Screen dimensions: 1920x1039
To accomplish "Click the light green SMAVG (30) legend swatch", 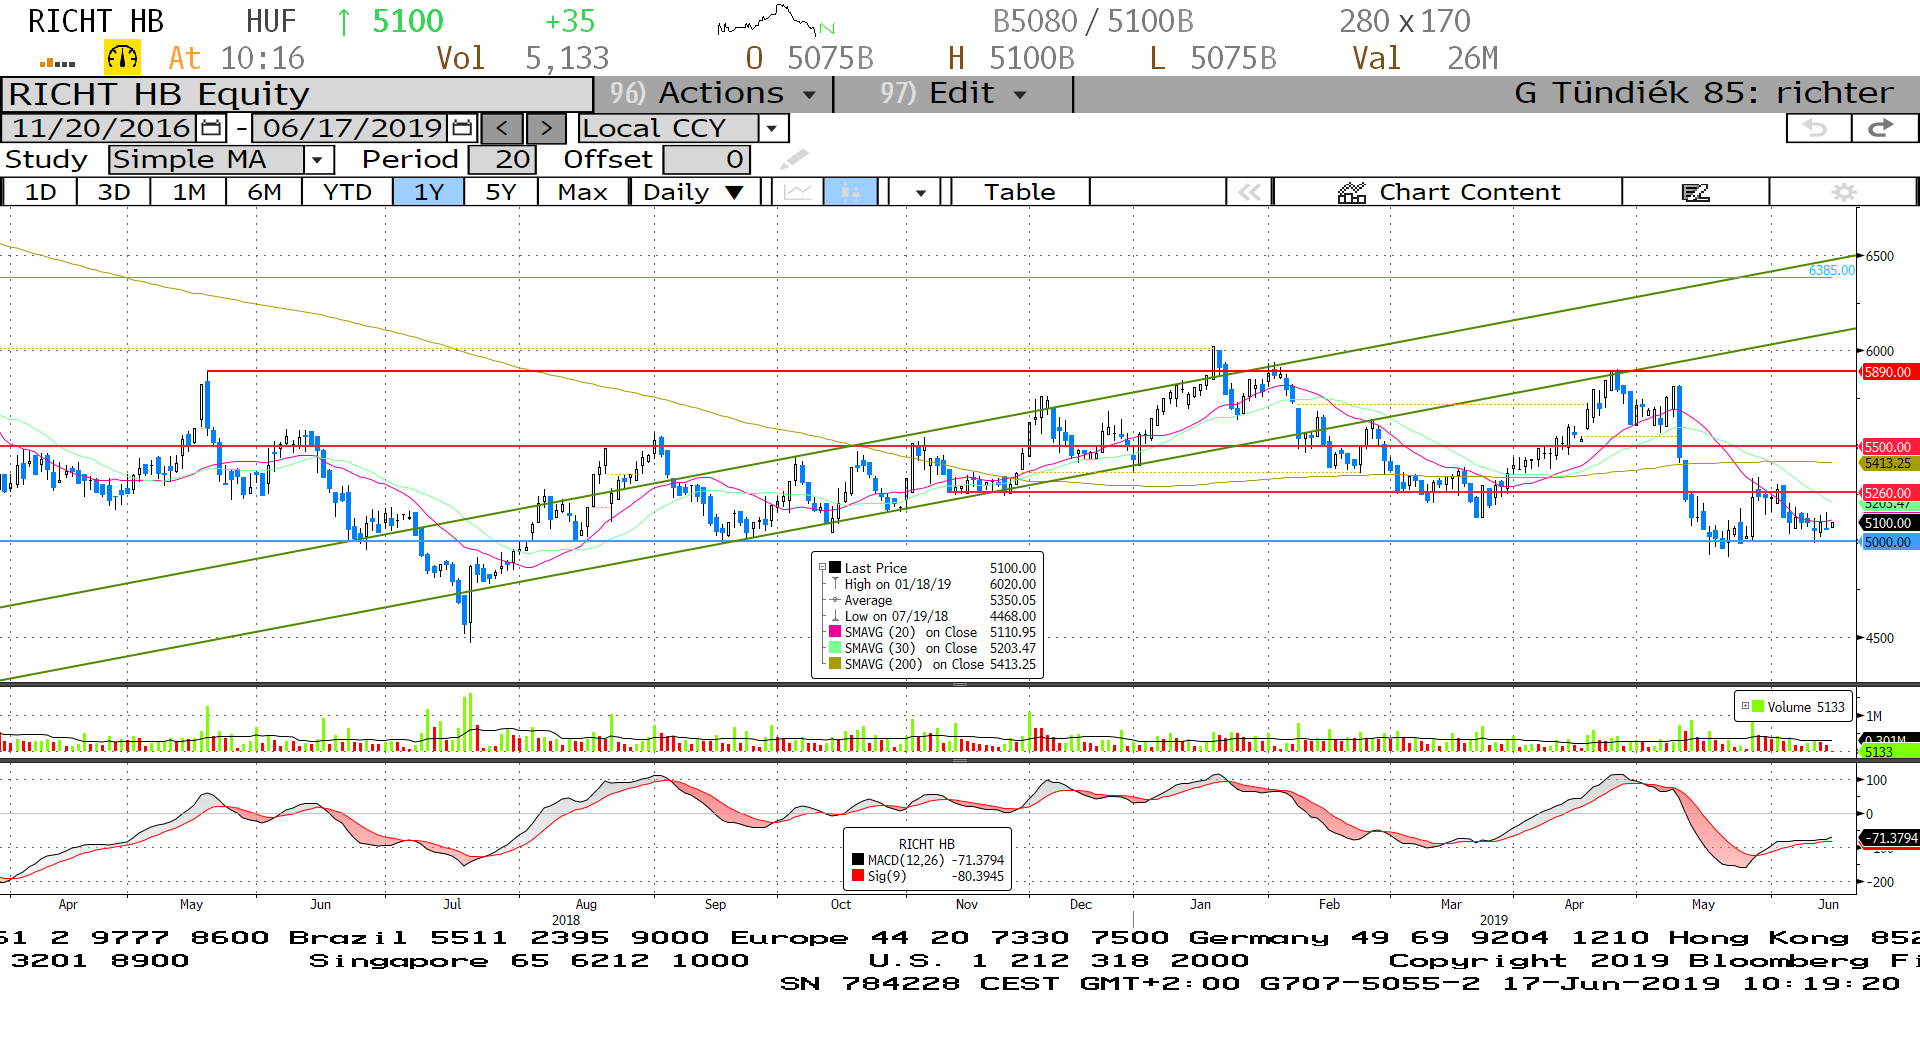I will tap(835, 648).
